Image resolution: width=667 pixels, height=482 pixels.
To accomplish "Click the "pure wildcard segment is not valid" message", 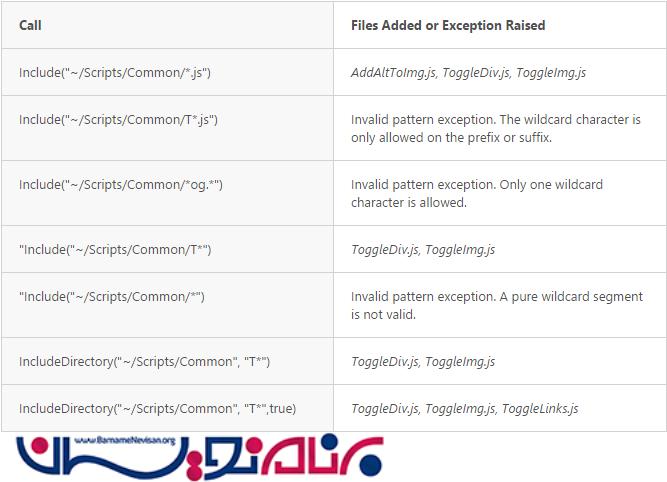I will point(493,306).
